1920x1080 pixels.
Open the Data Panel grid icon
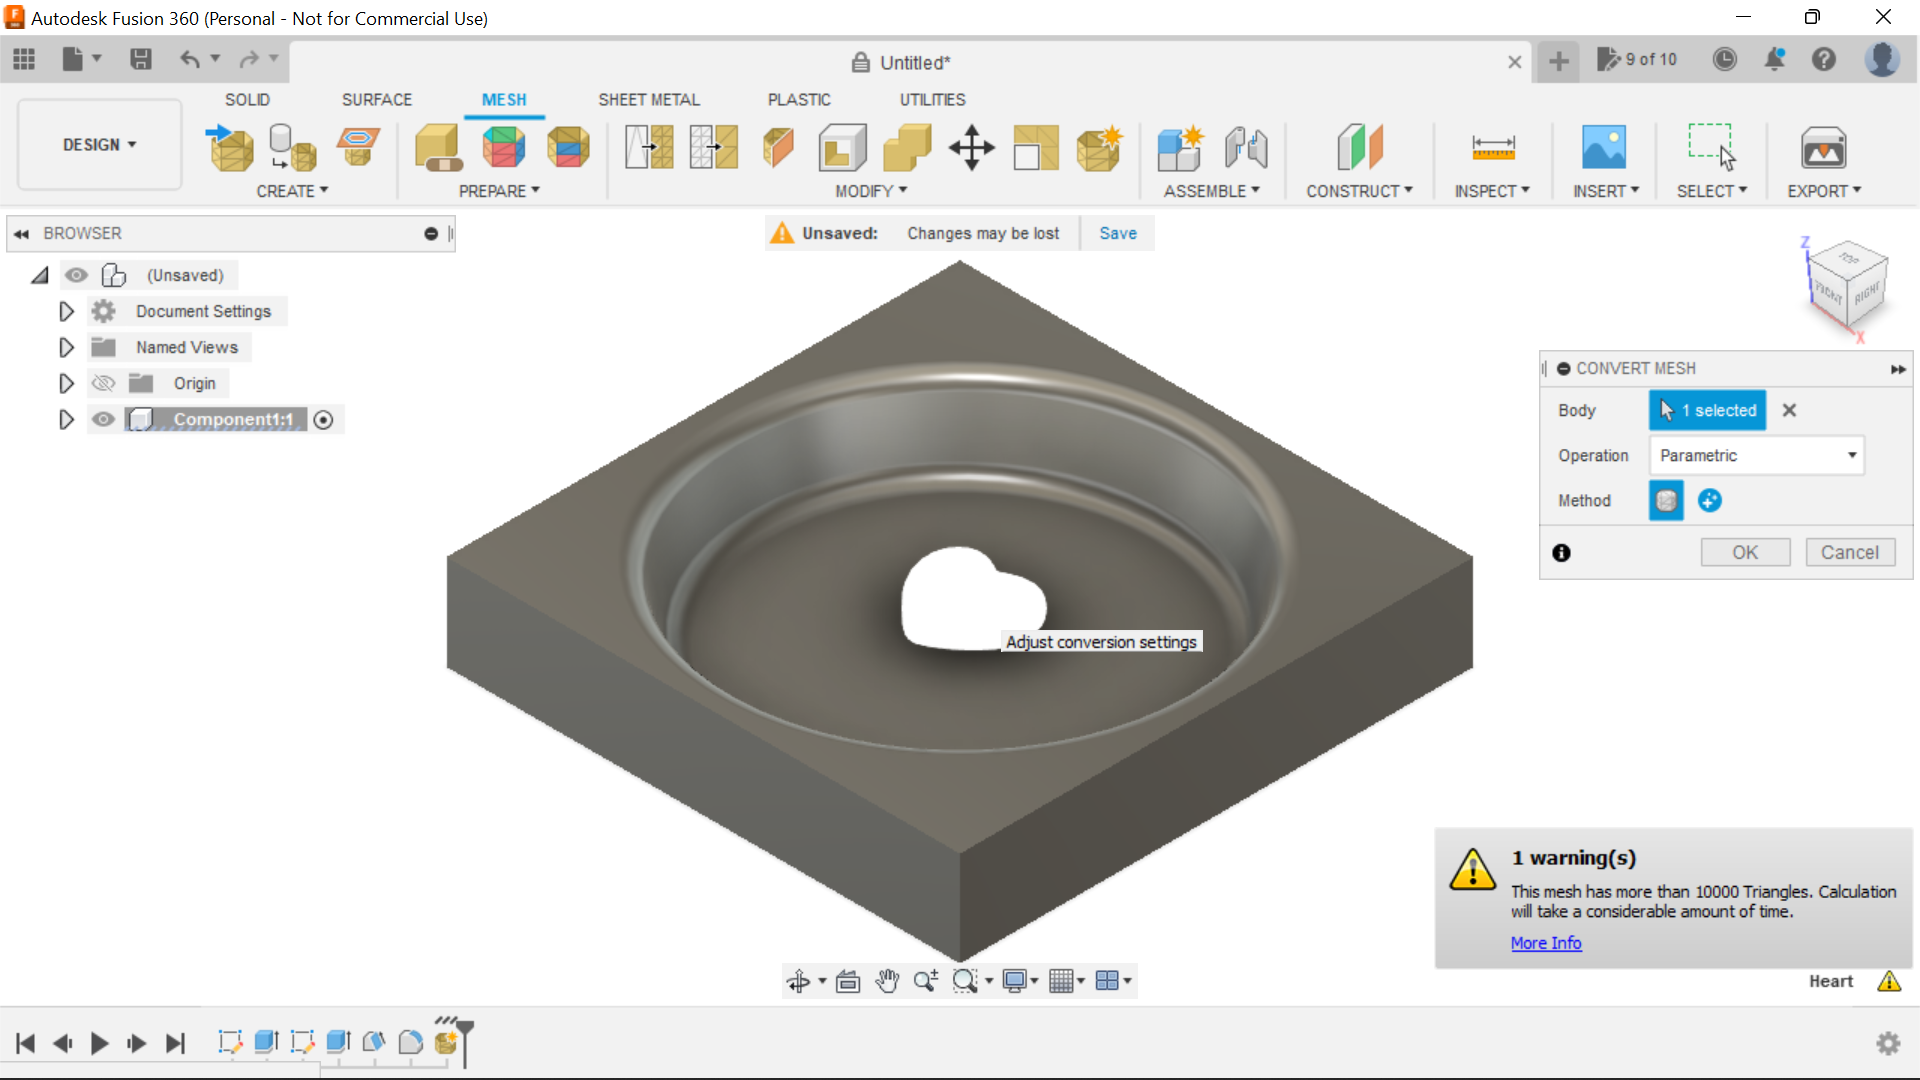[x=24, y=60]
